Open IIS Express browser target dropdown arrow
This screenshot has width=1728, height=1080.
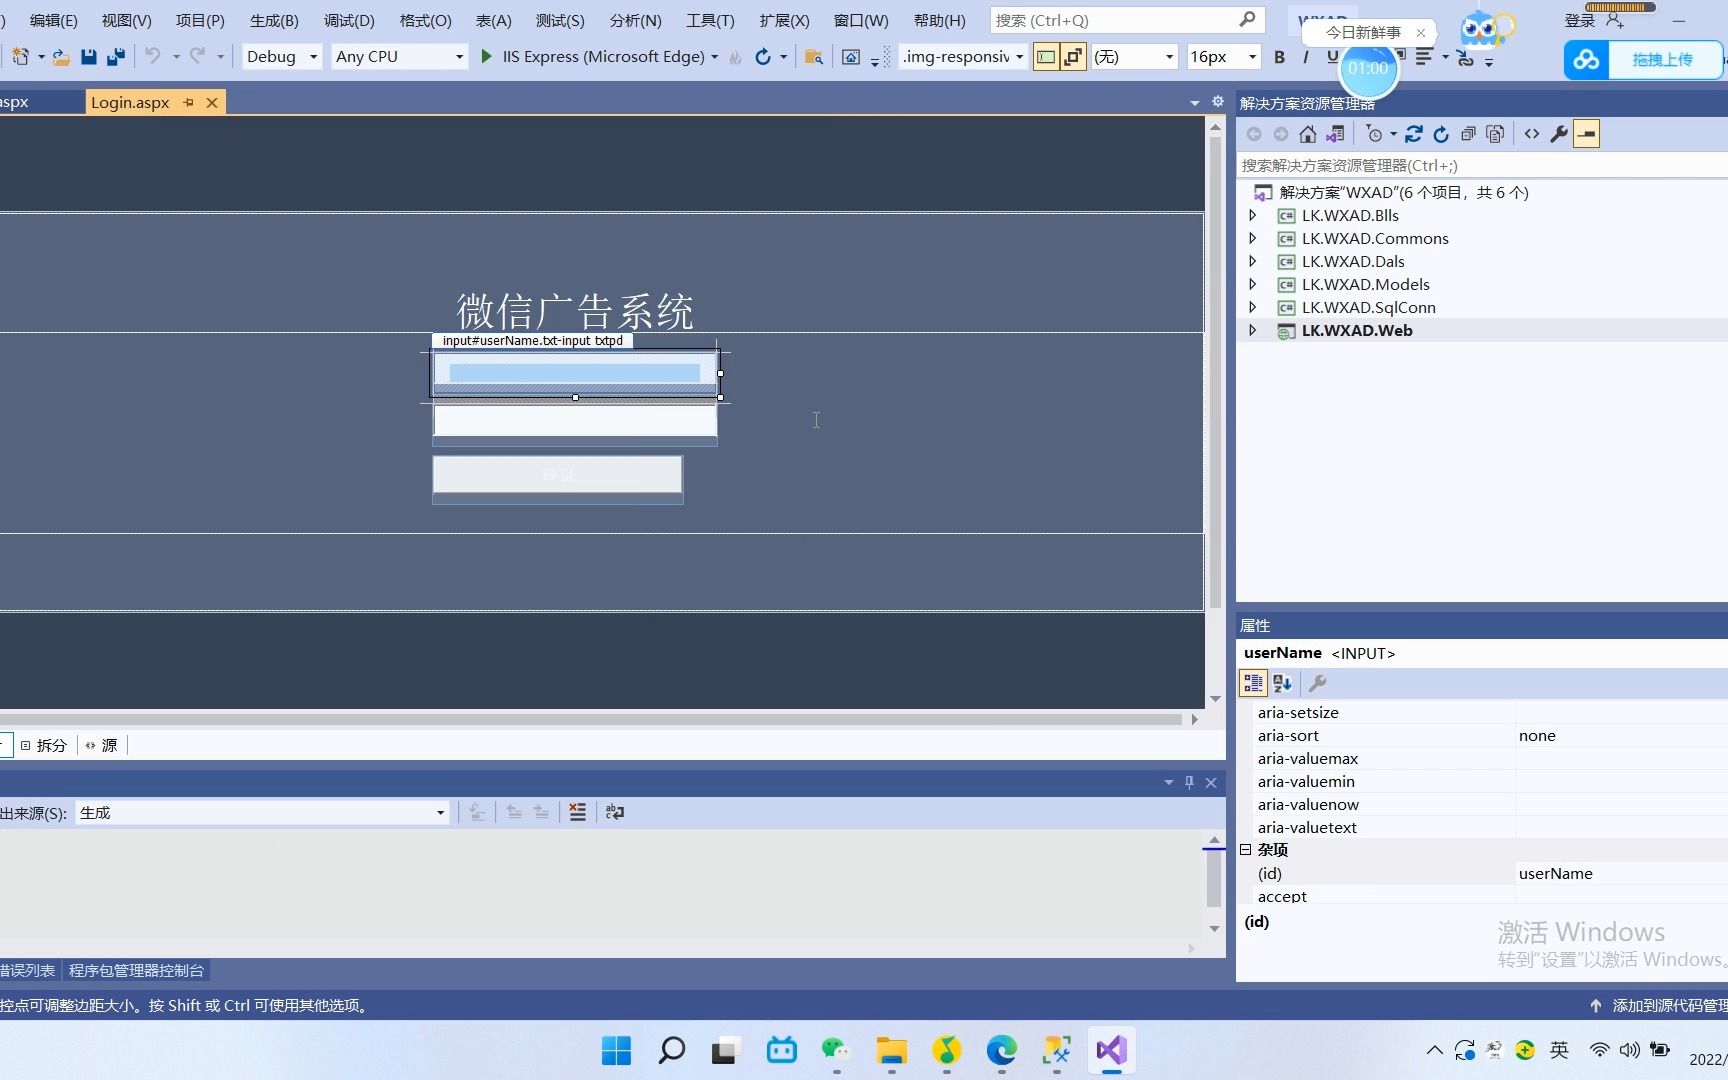[714, 57]
